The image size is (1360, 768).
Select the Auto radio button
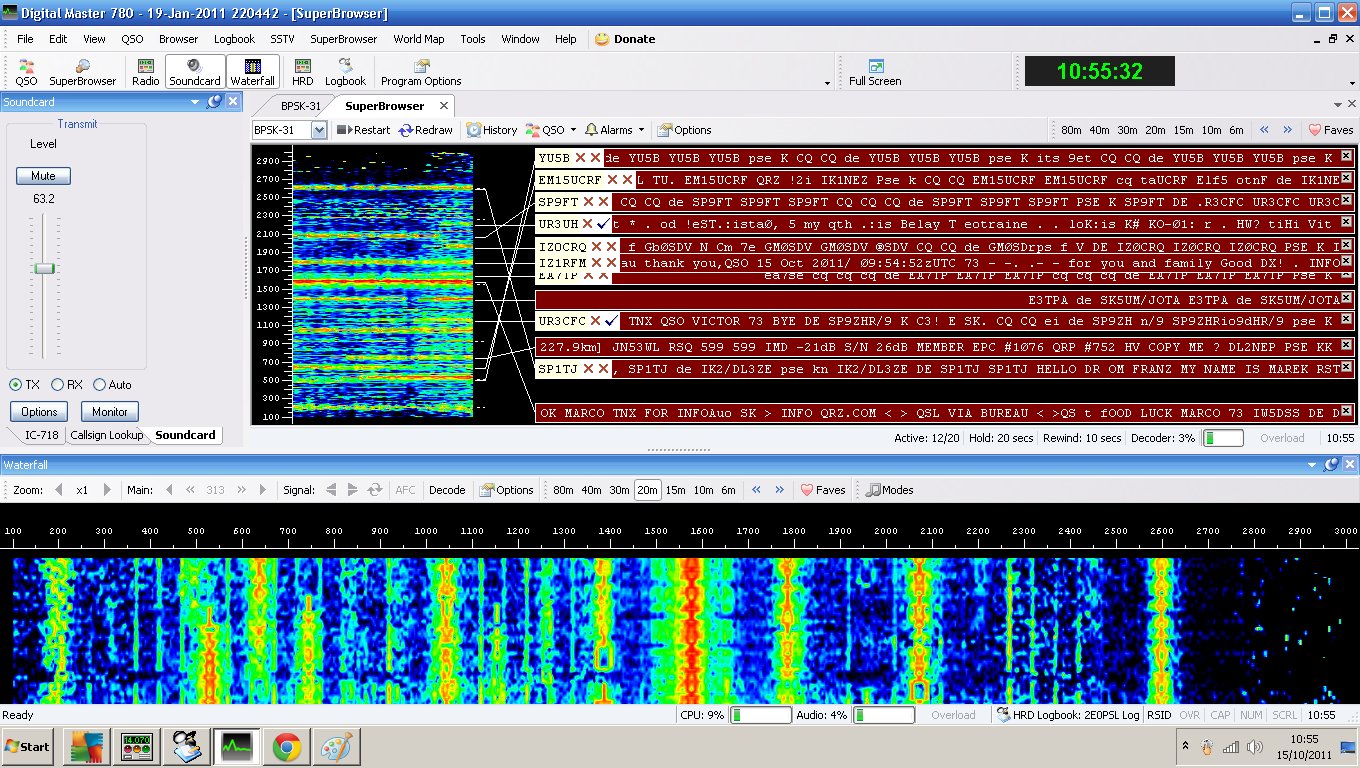(99, 385)
